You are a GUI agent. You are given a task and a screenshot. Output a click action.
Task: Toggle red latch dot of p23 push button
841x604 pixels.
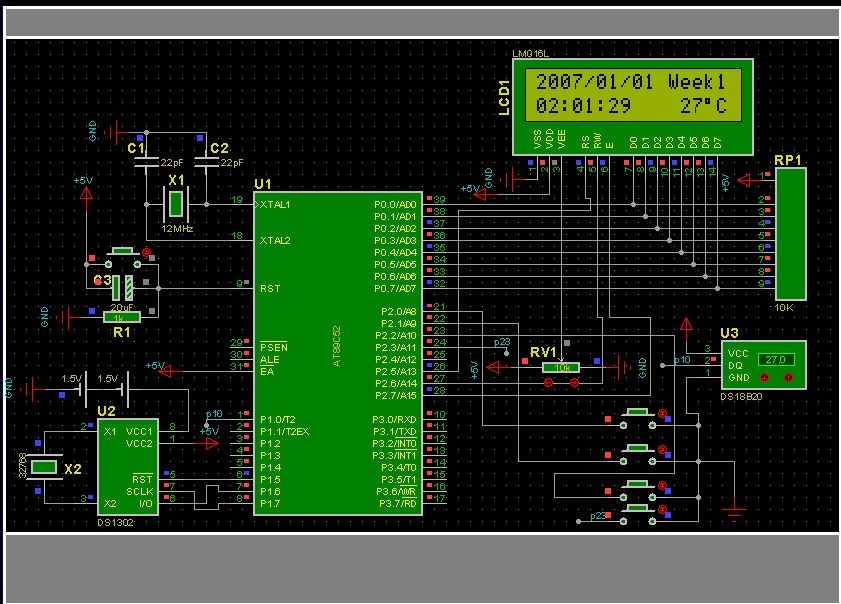pos(661,509)
